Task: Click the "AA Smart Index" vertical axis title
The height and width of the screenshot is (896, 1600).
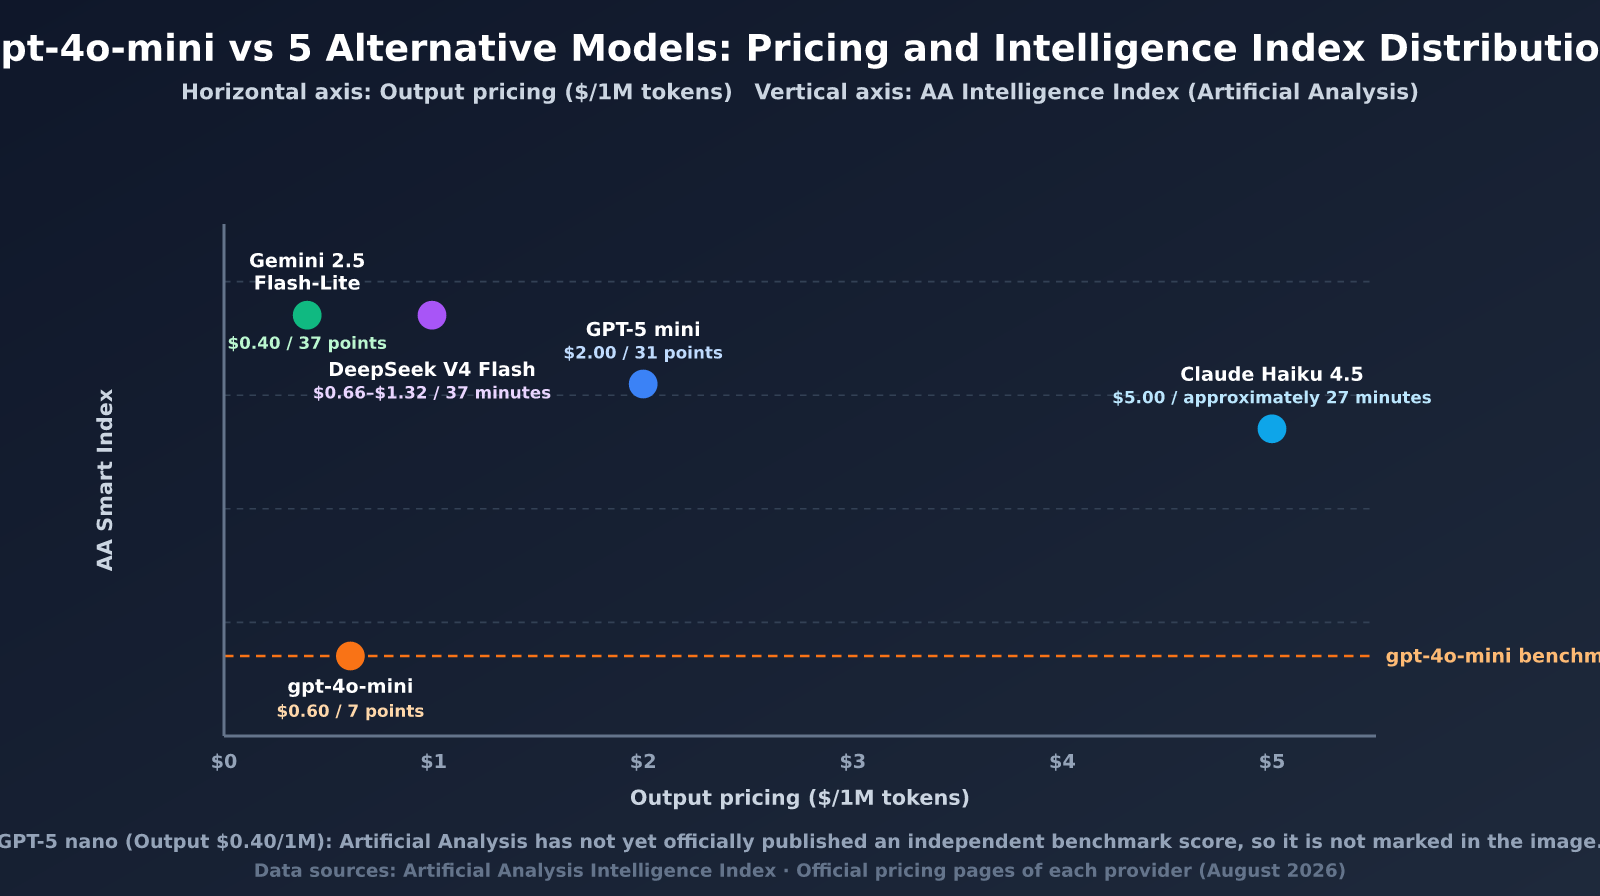Action: click(x=105, y=480)
